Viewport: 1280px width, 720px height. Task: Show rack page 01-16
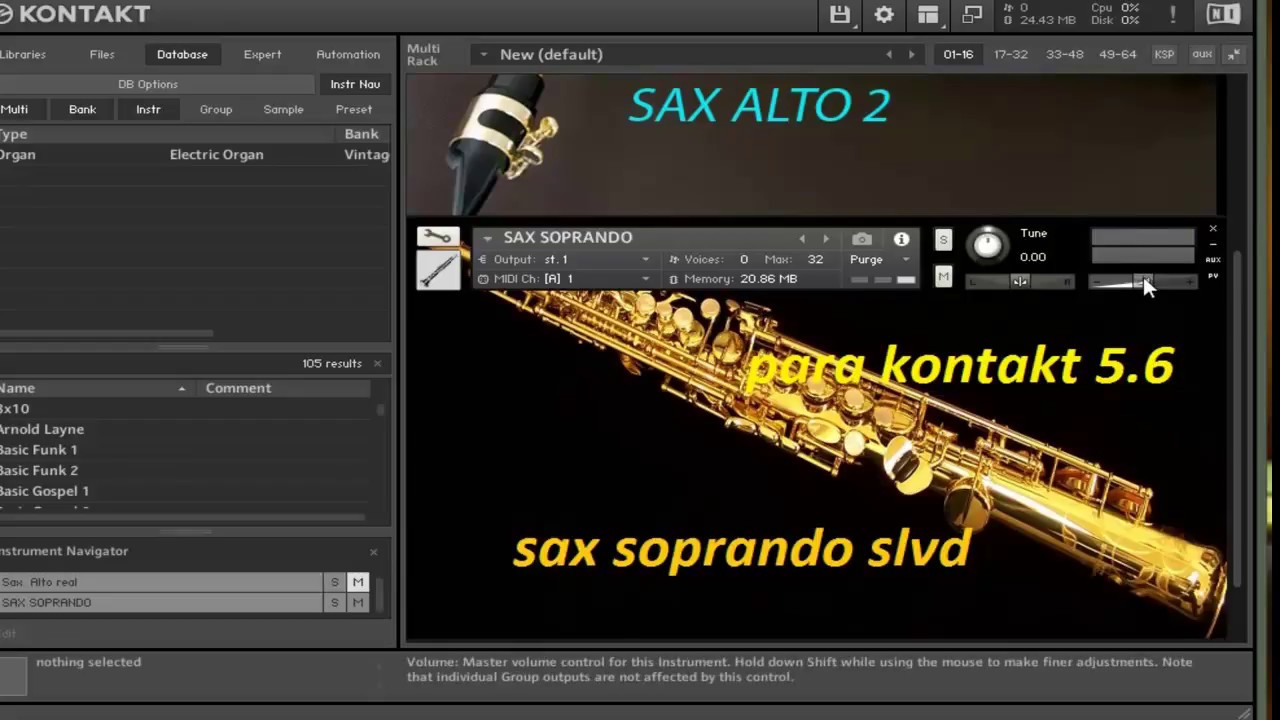(x=958, y=54)
